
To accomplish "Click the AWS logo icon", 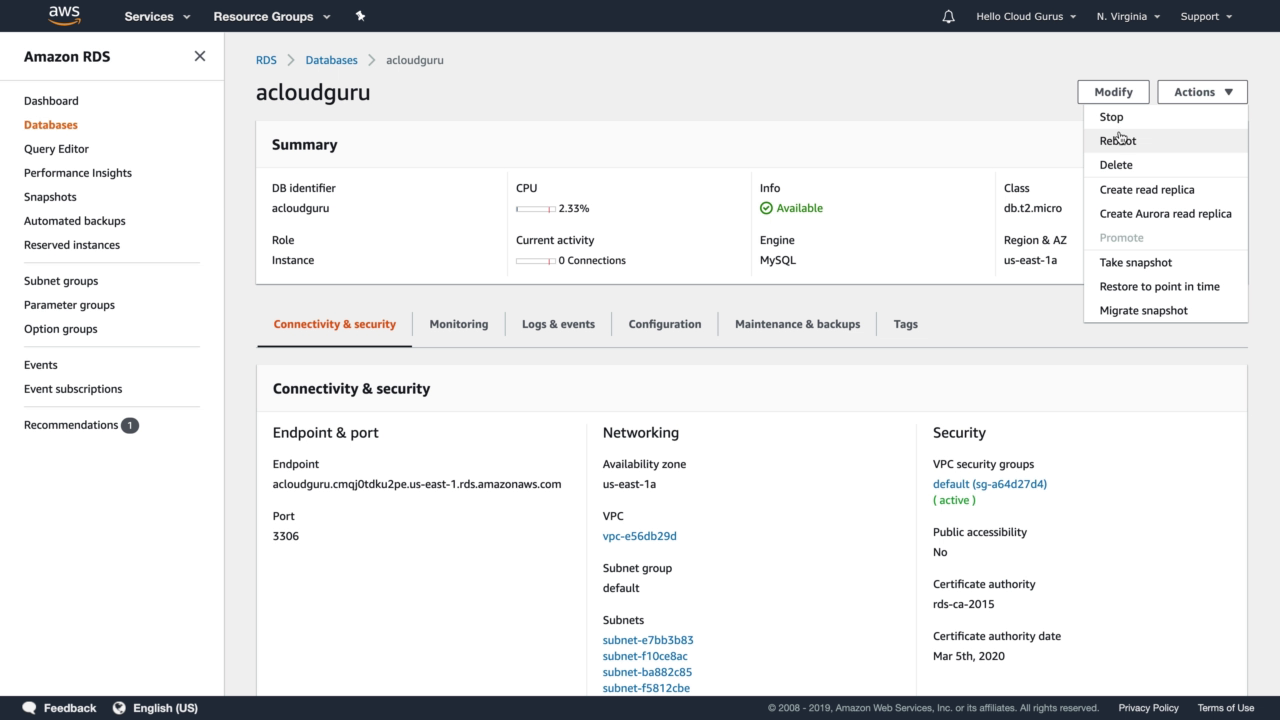I will [x=64, y=16].
